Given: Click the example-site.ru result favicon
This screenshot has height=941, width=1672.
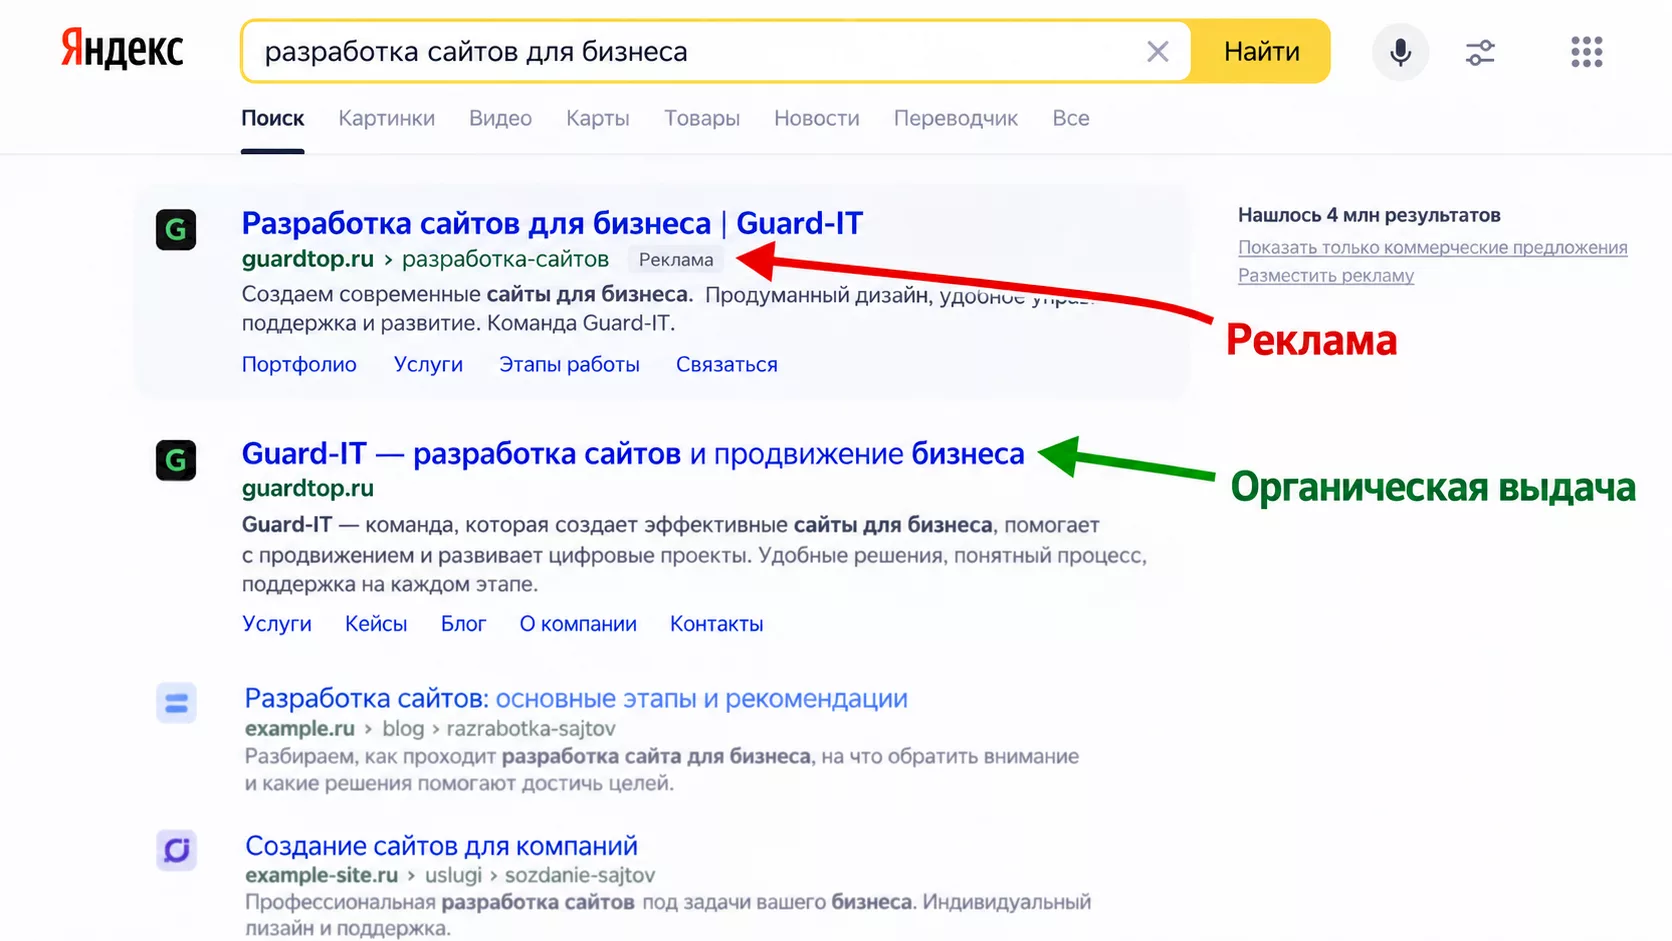Looking at the screenshot, I should click(176, 850).
